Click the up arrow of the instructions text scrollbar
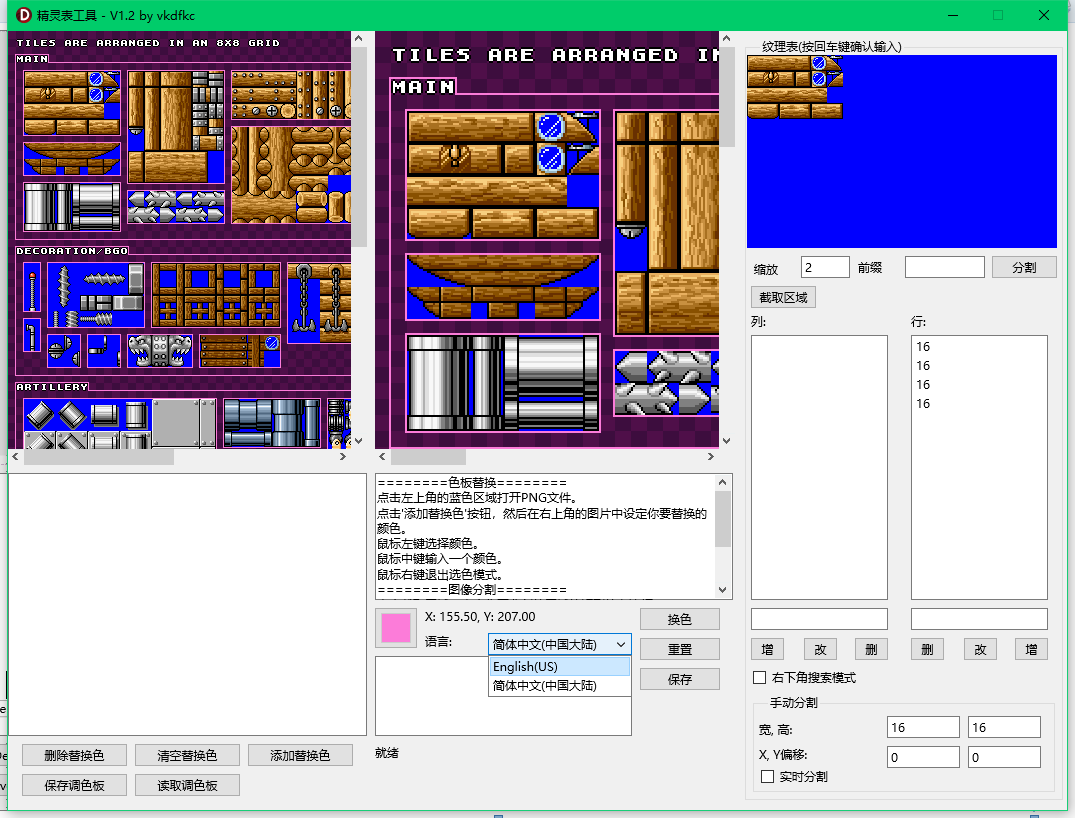The height and width of the screenshot is (818, 1075). (x=723, y=482)
